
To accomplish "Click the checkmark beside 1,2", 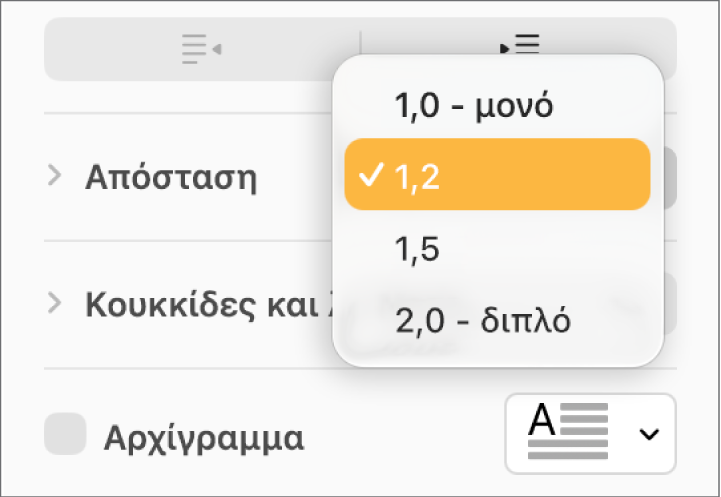I will click(x=372, y=175).
